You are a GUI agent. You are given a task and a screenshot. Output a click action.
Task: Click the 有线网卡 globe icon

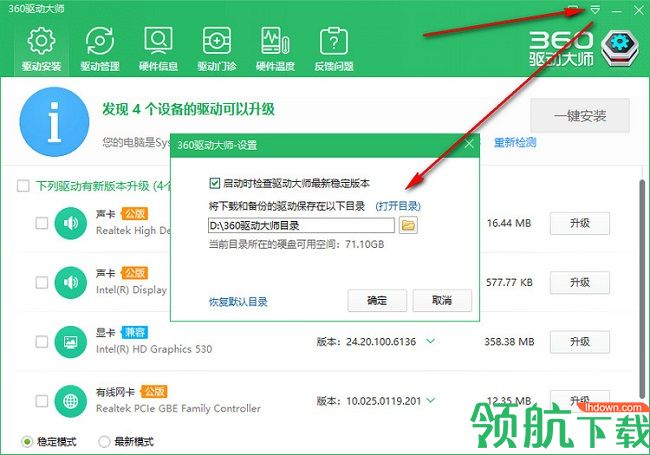[70, 401]
